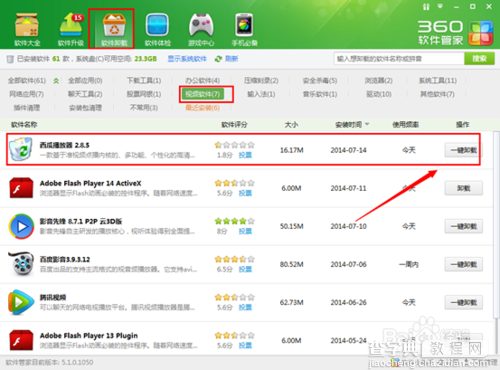Screen dimensions: 500x370
Task: Open the 安装包清理 installer cleanup
Action: (x=85, y=108)
